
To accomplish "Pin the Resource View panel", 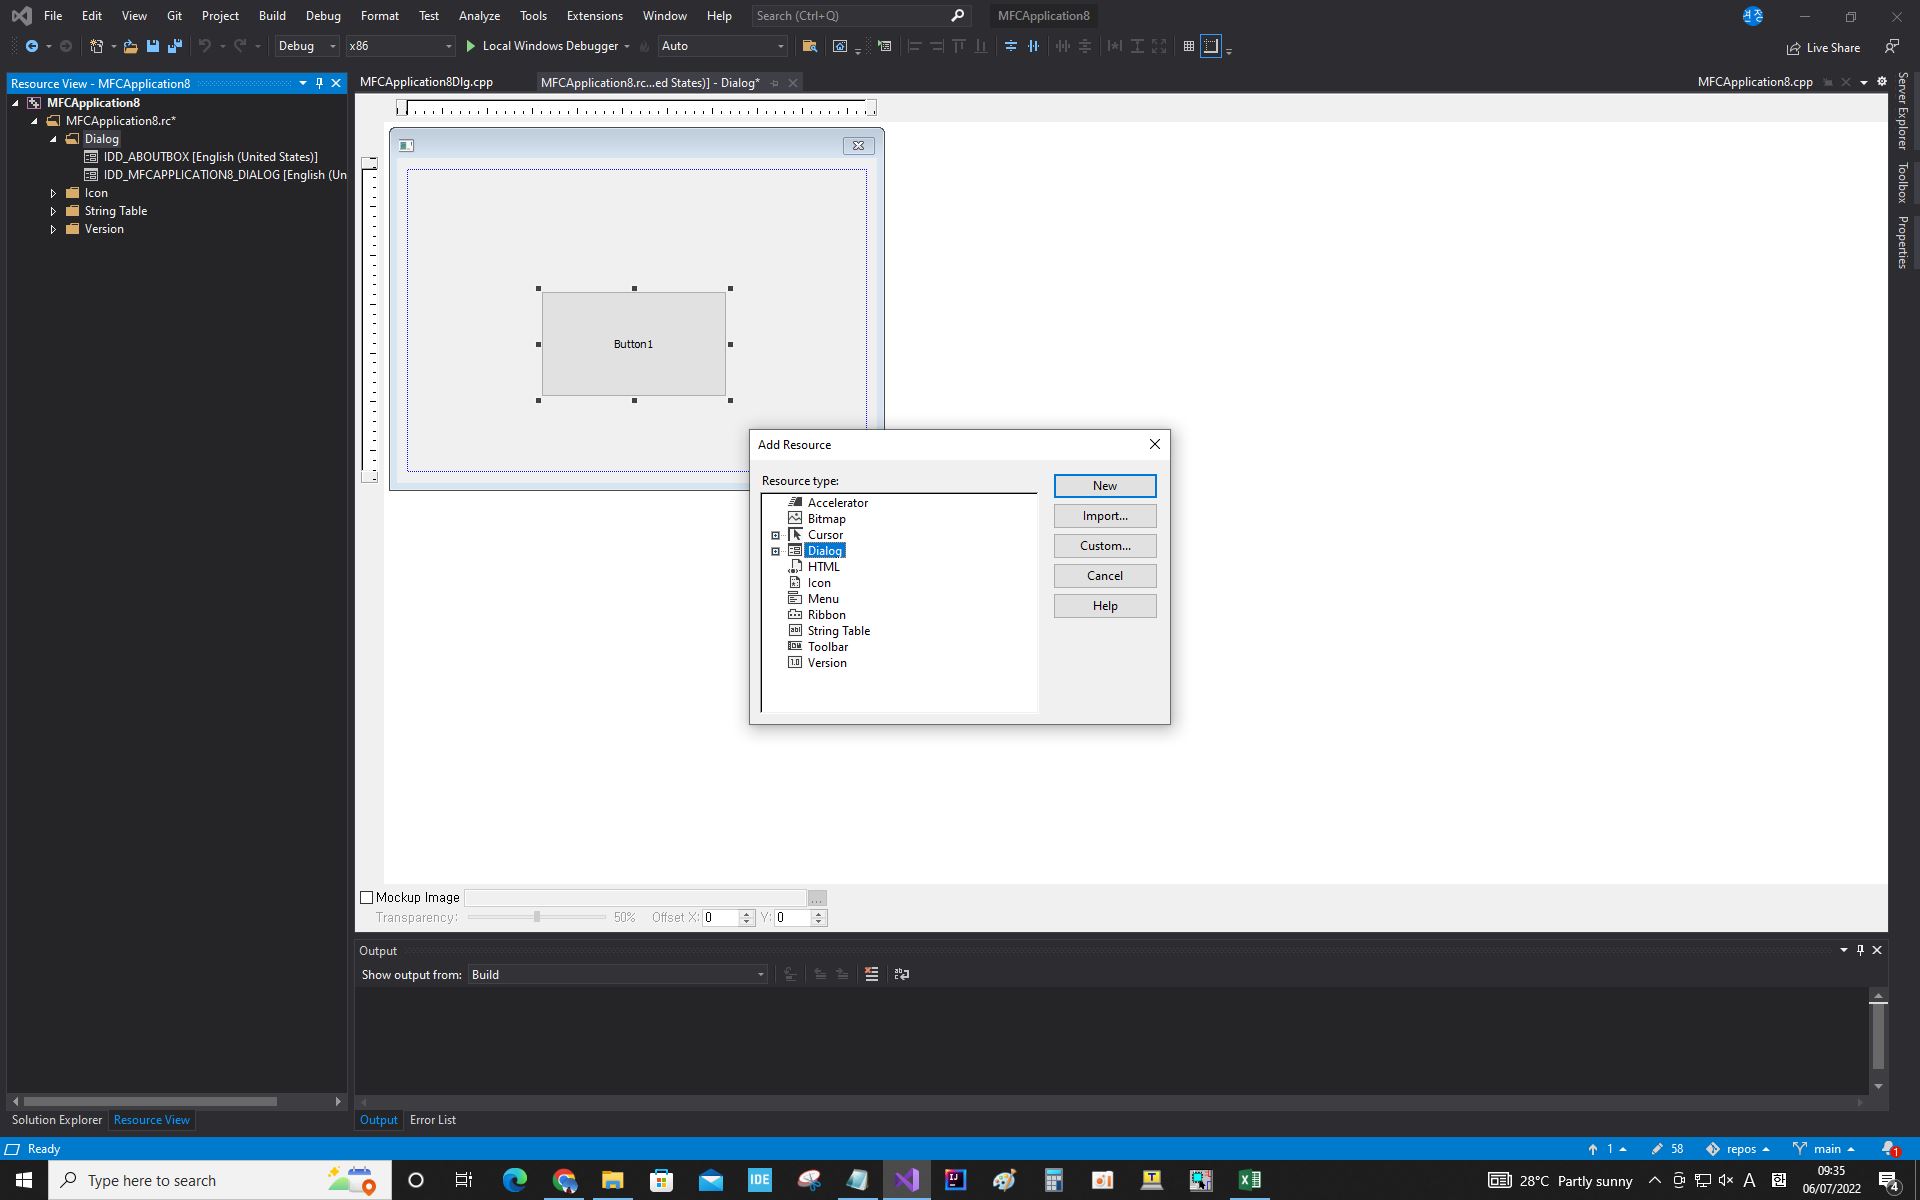I will coord(319,83).
